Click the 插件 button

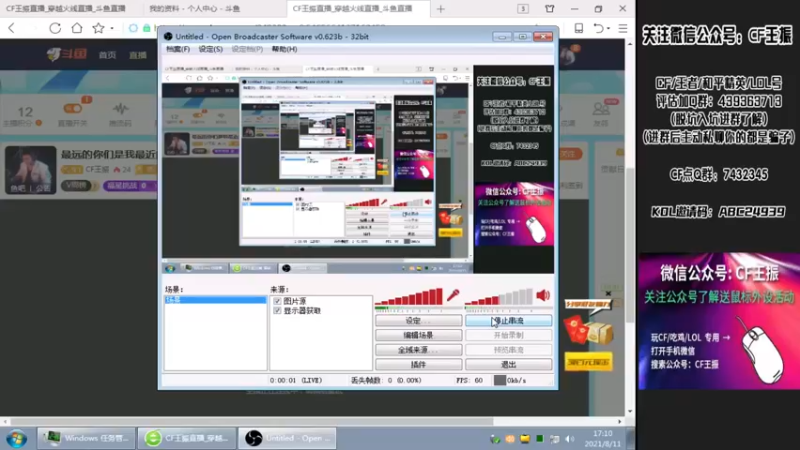pos(418,364)
